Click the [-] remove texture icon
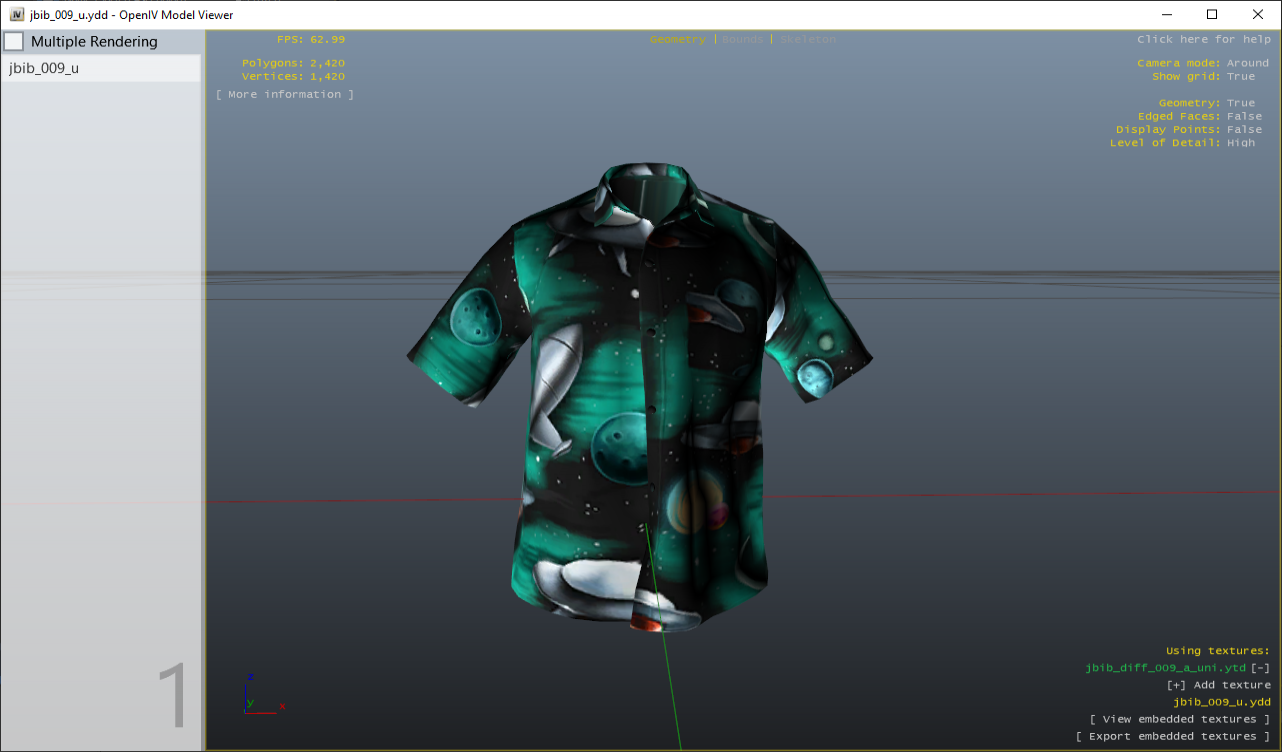Screen dimensions: 1282x752 (1261, 668)
